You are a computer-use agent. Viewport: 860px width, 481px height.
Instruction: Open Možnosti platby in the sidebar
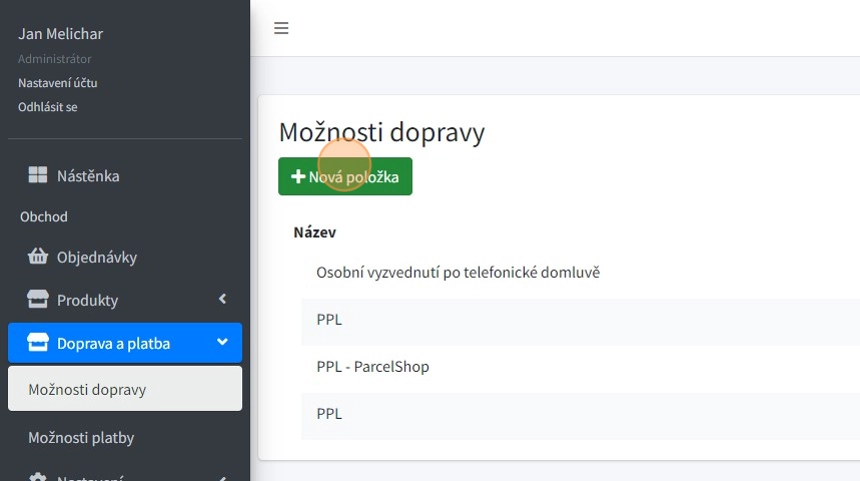(81, 437)
